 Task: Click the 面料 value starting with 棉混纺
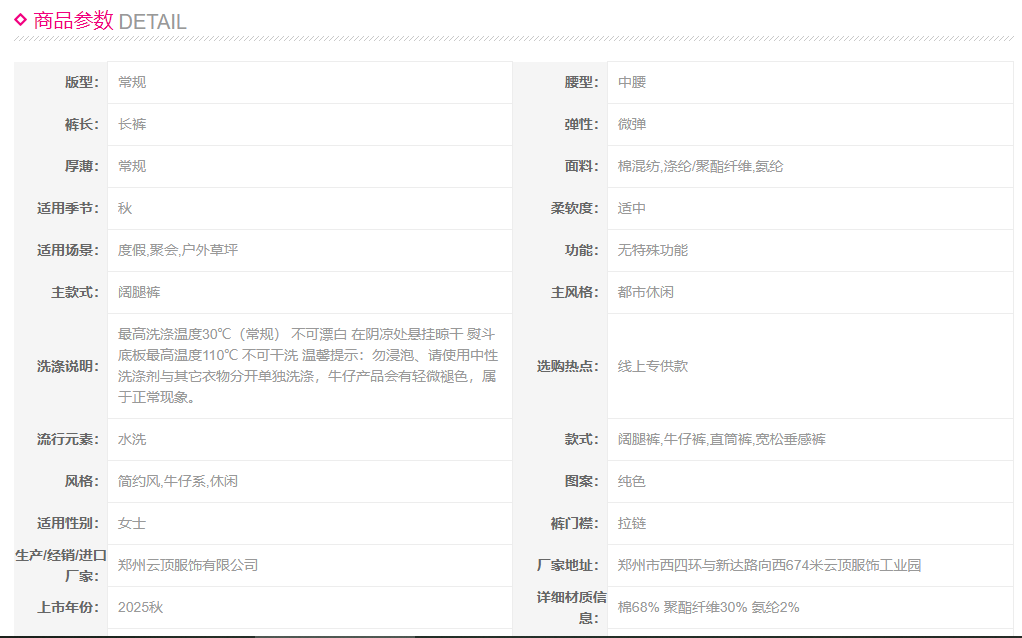tap(700, 166)
